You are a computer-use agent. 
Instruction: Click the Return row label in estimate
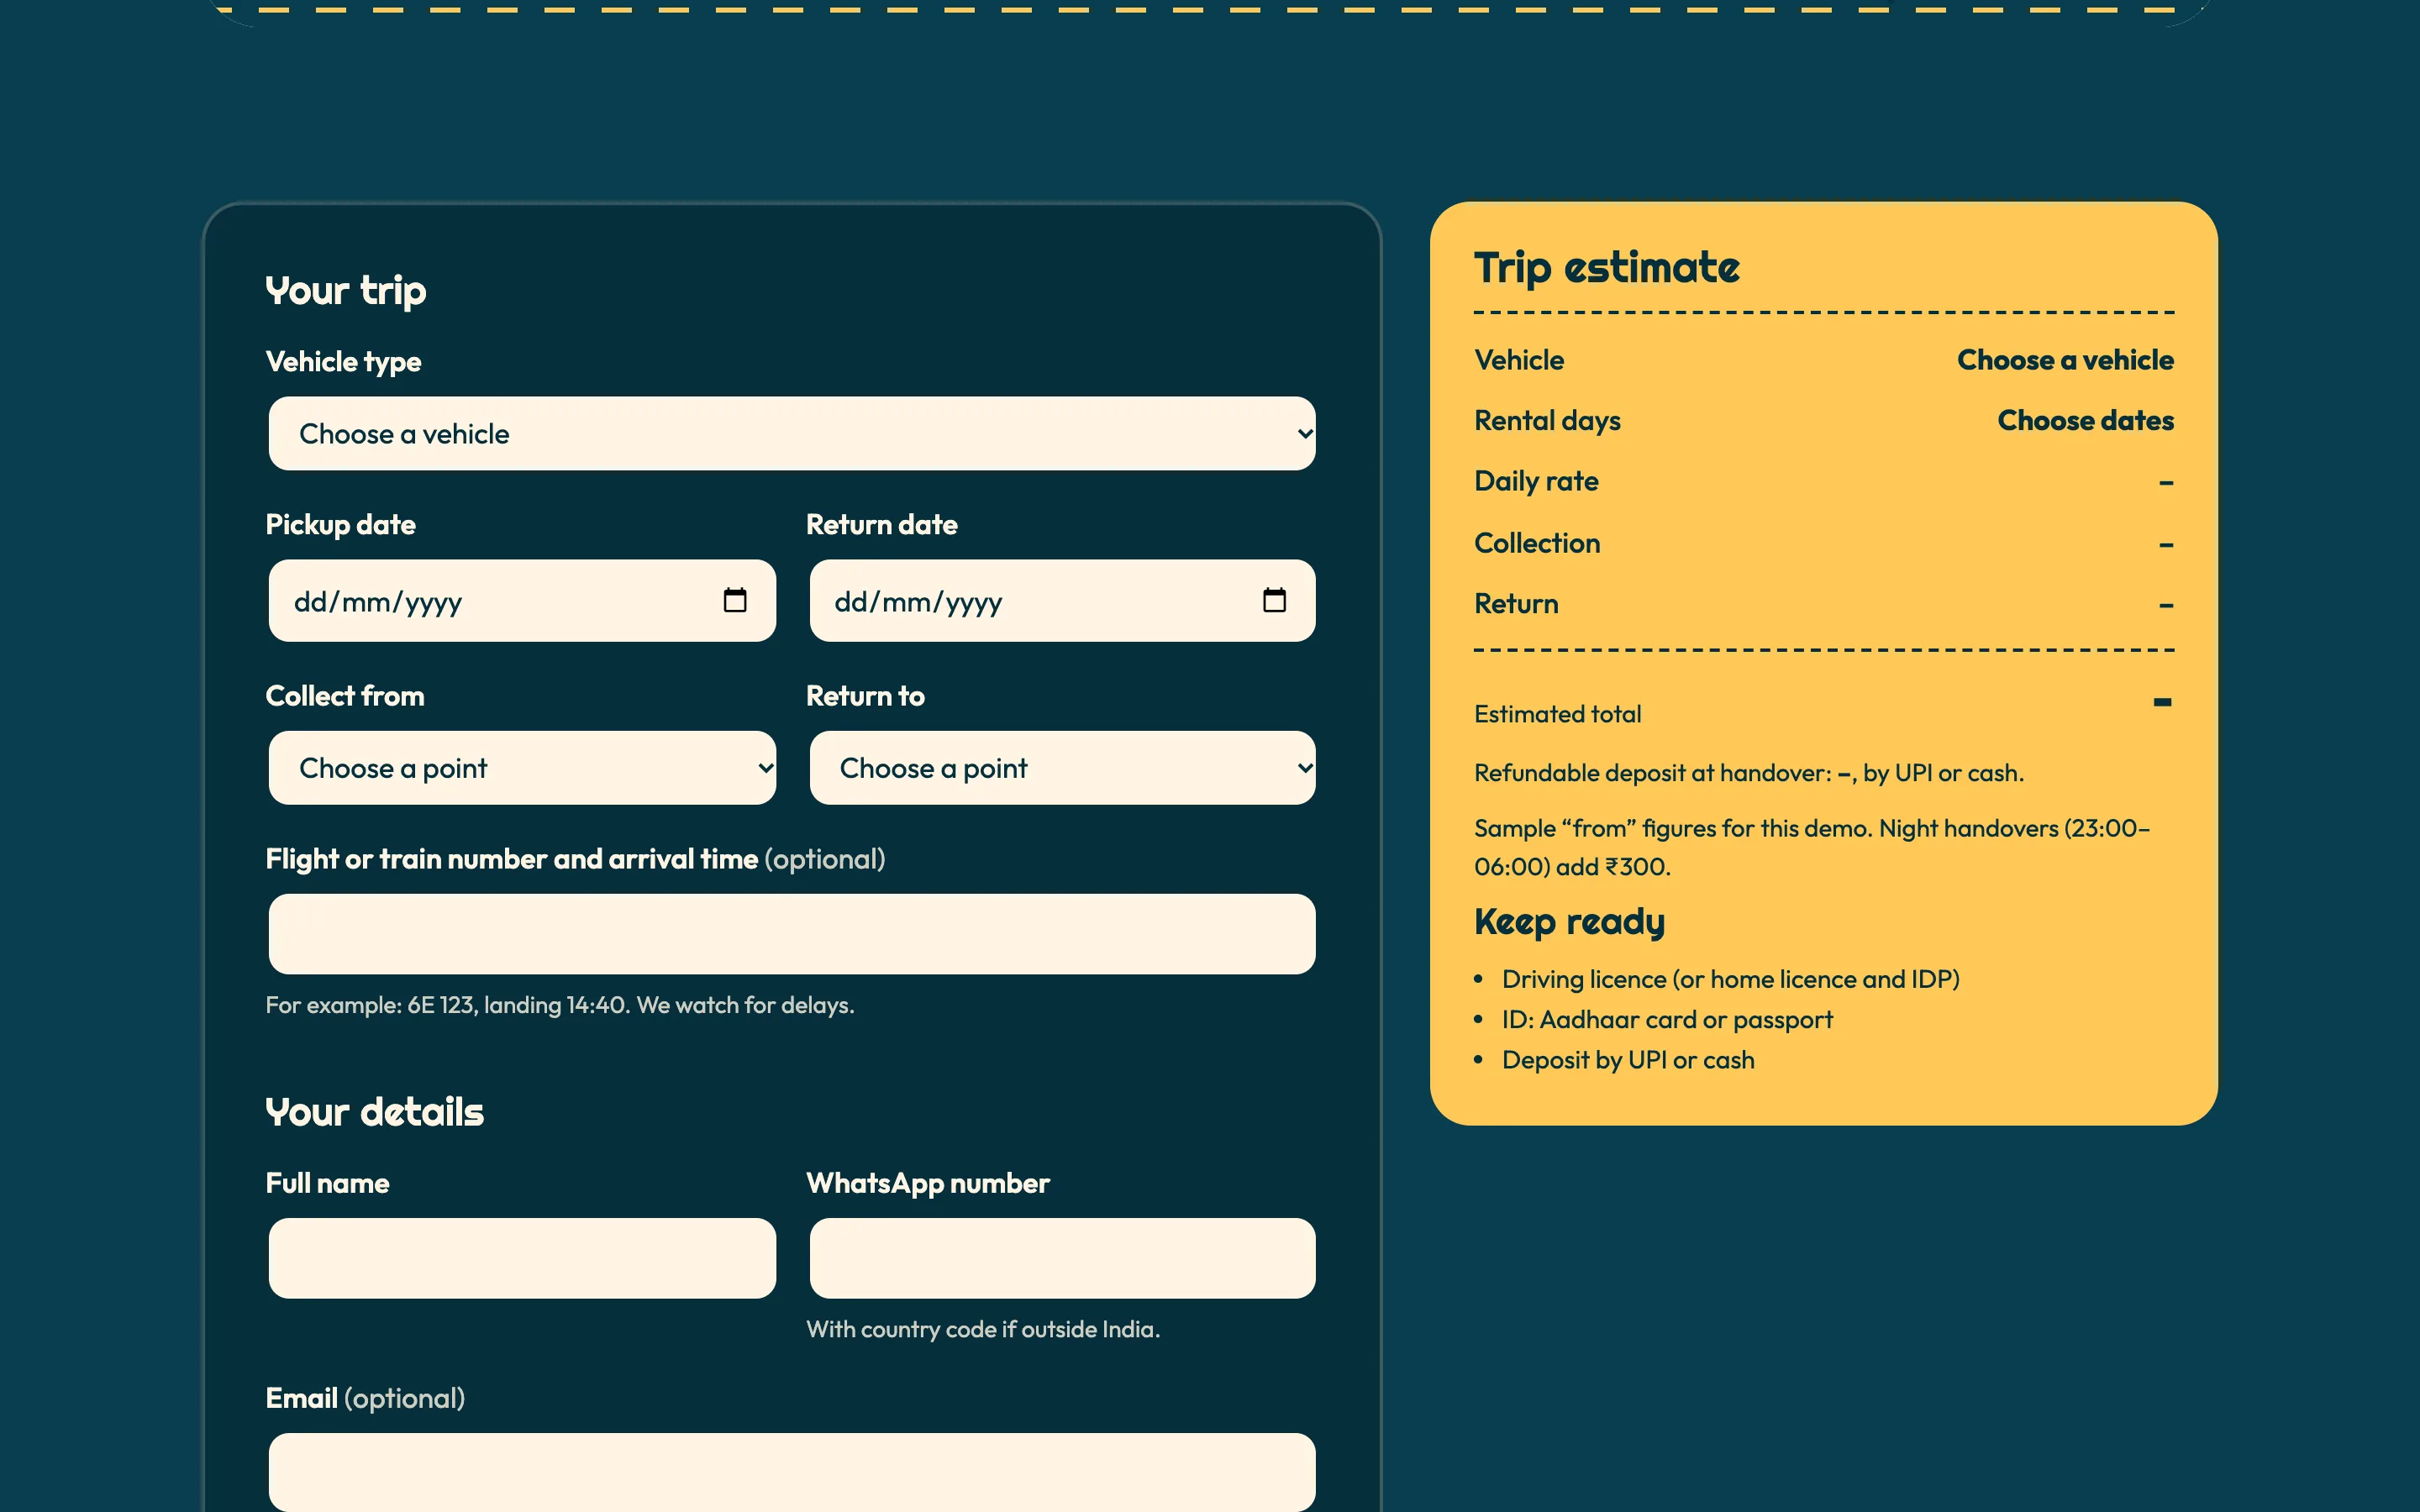point(1516,604)
